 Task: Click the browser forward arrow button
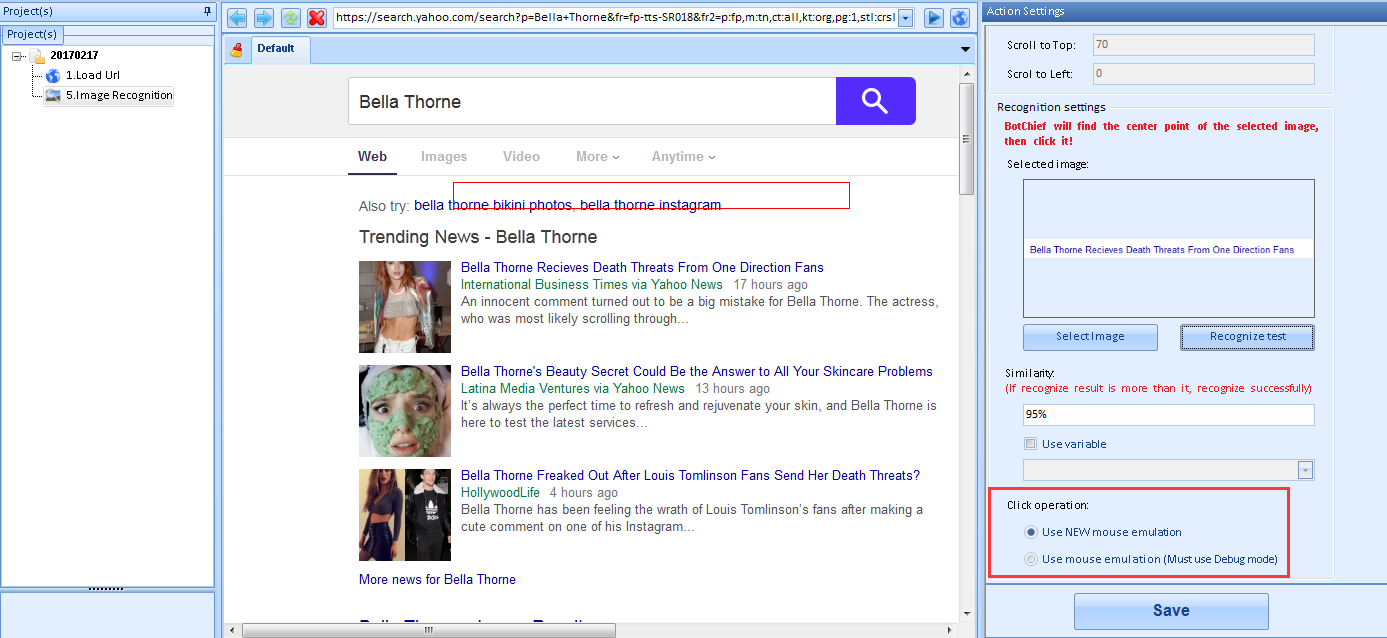click(x=264, y=18)
